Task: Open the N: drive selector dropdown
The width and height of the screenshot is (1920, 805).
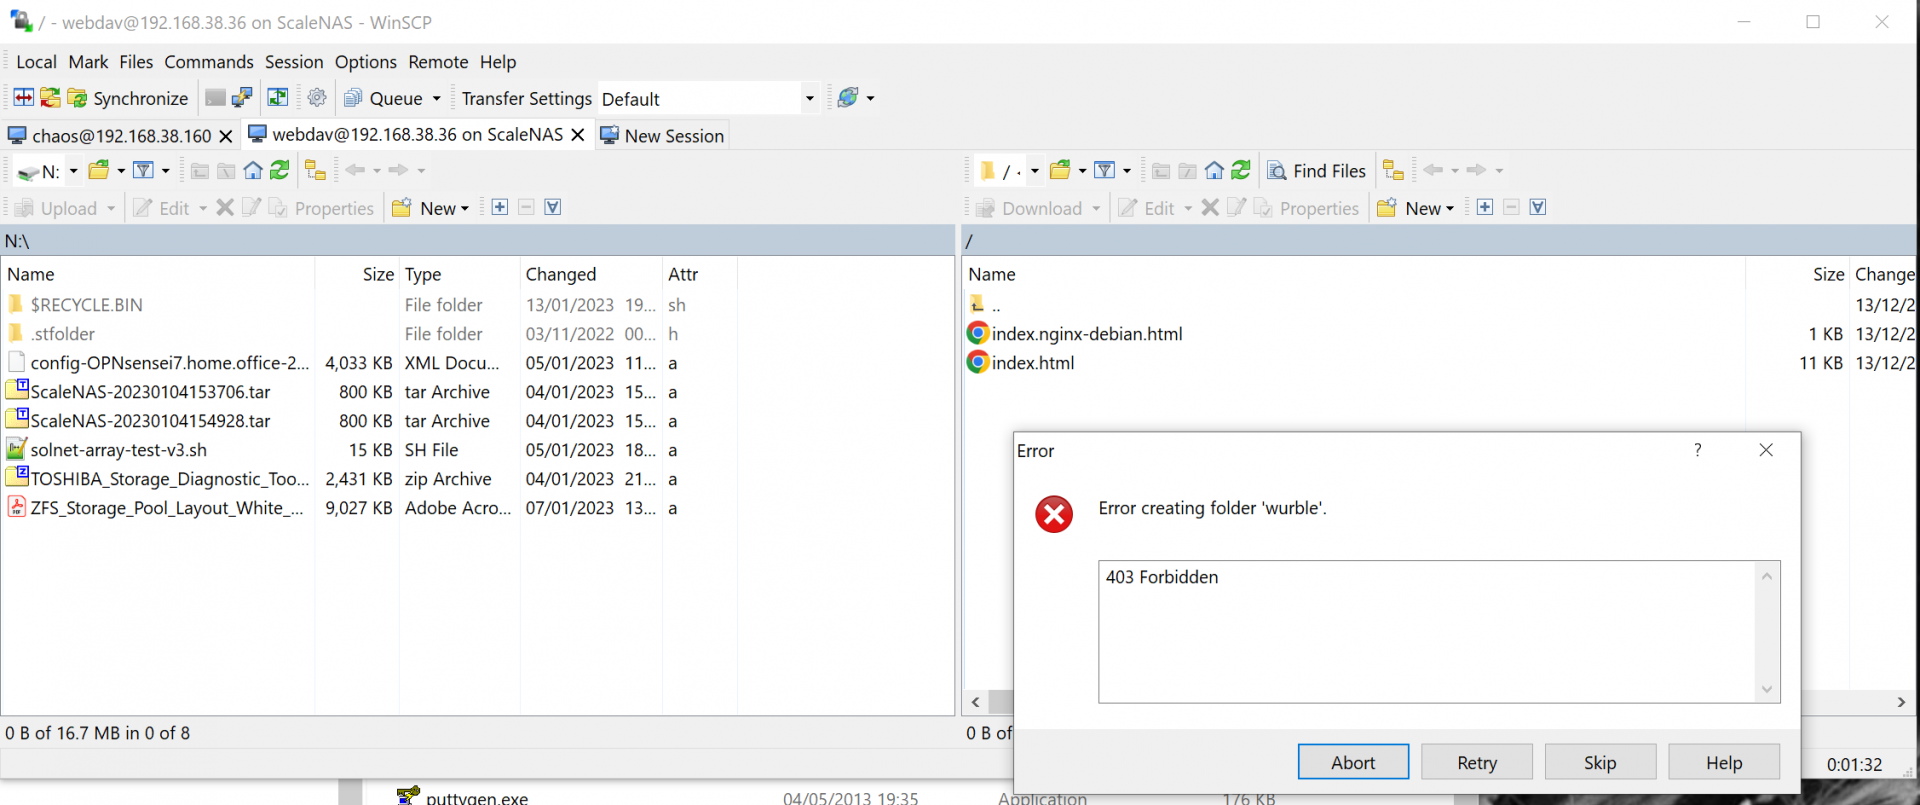Action: 73,171
